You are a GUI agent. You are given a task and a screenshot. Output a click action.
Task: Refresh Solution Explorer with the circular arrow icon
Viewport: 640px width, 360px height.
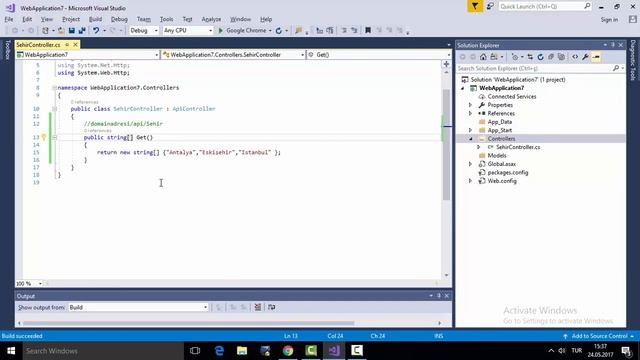(540, 57)
